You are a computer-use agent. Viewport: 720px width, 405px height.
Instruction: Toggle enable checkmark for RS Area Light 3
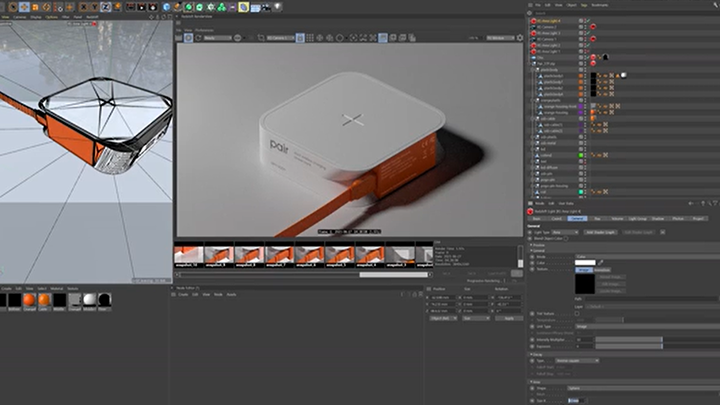pos(588,33)
